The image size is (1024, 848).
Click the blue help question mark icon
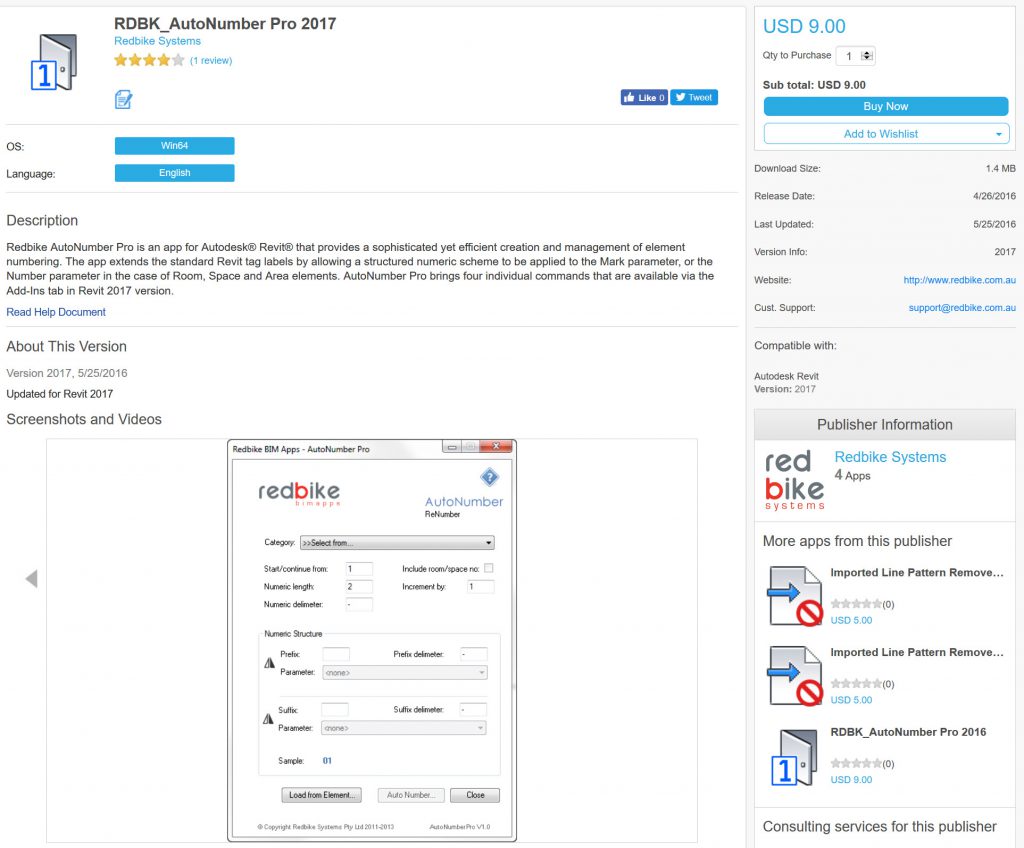pos(489,477)
